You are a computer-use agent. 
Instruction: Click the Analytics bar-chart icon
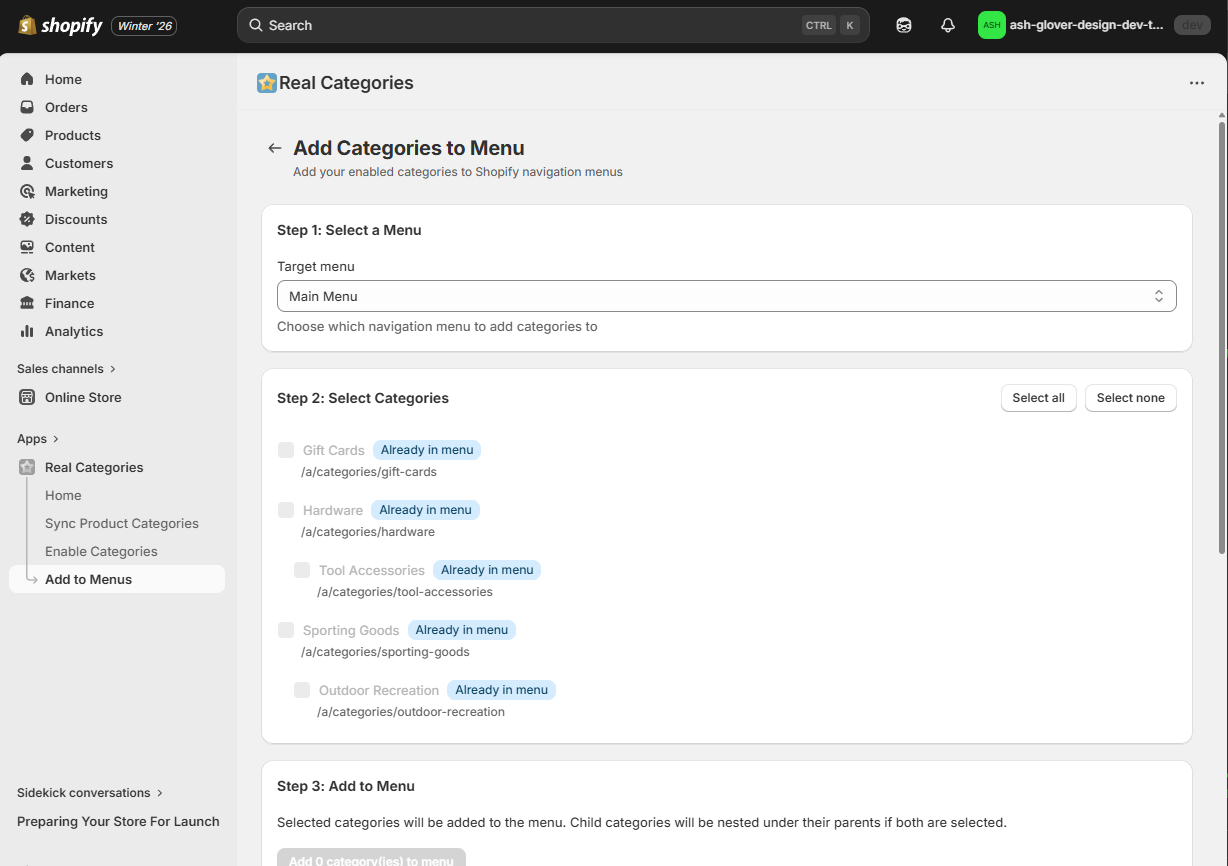point(29,331)
